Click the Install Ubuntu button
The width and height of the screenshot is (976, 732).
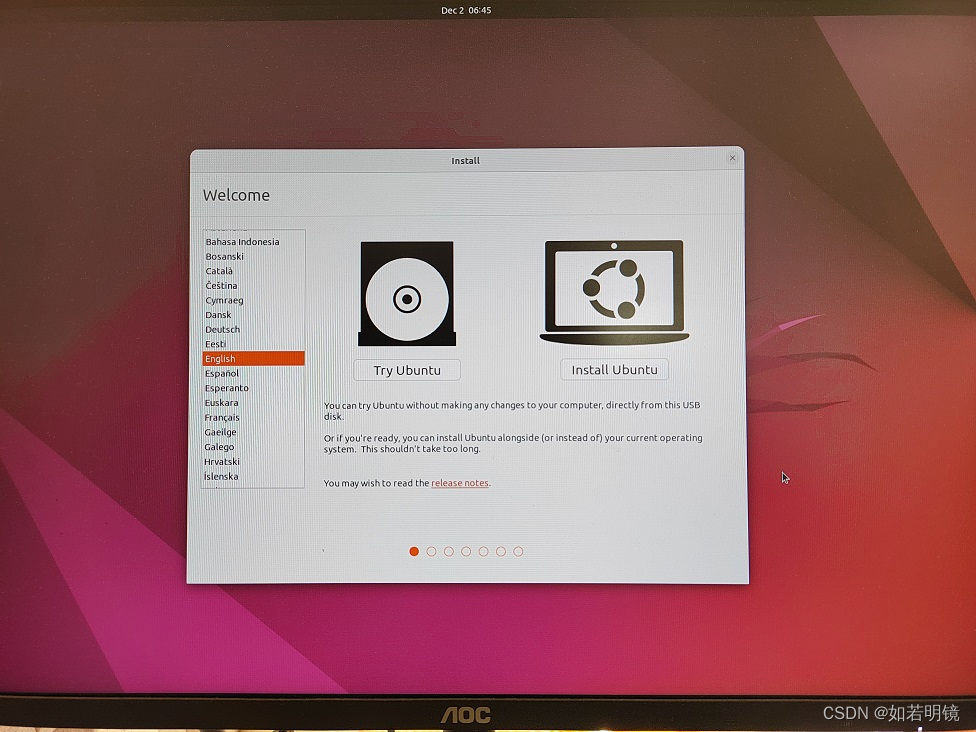(614, 370)
